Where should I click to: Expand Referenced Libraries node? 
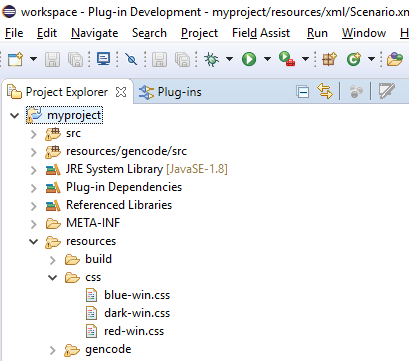[33, 206]
